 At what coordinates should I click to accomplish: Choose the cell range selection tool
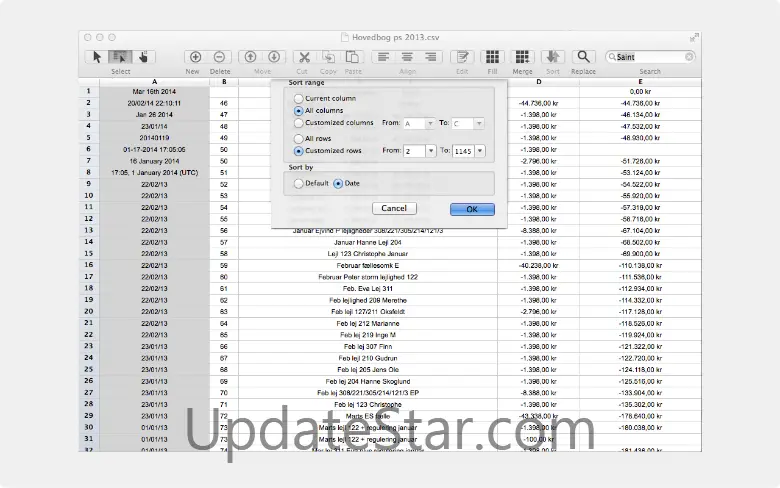(x=120, y=57)
